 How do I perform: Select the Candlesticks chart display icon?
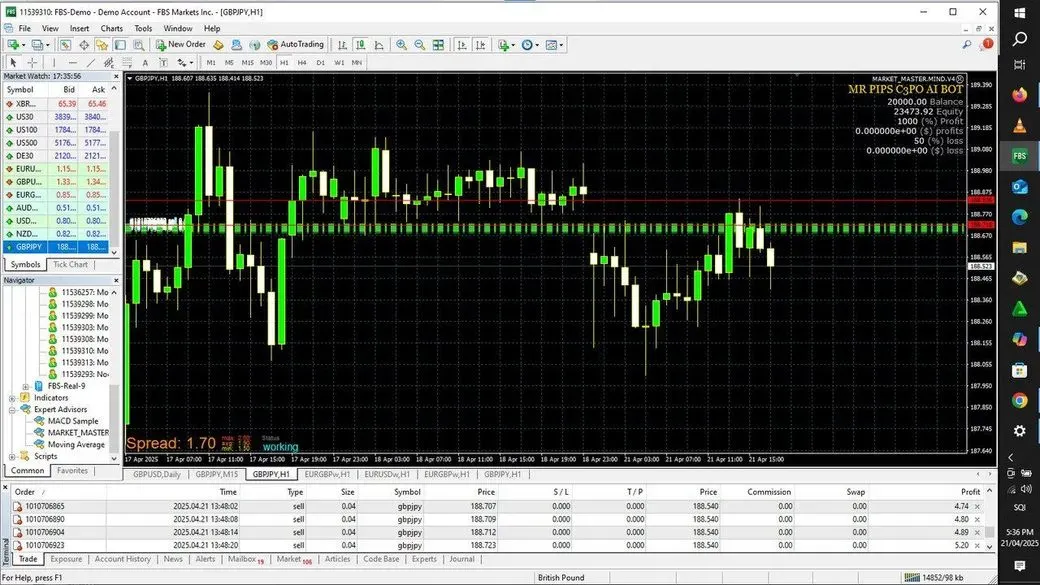(x=360, y=44)
